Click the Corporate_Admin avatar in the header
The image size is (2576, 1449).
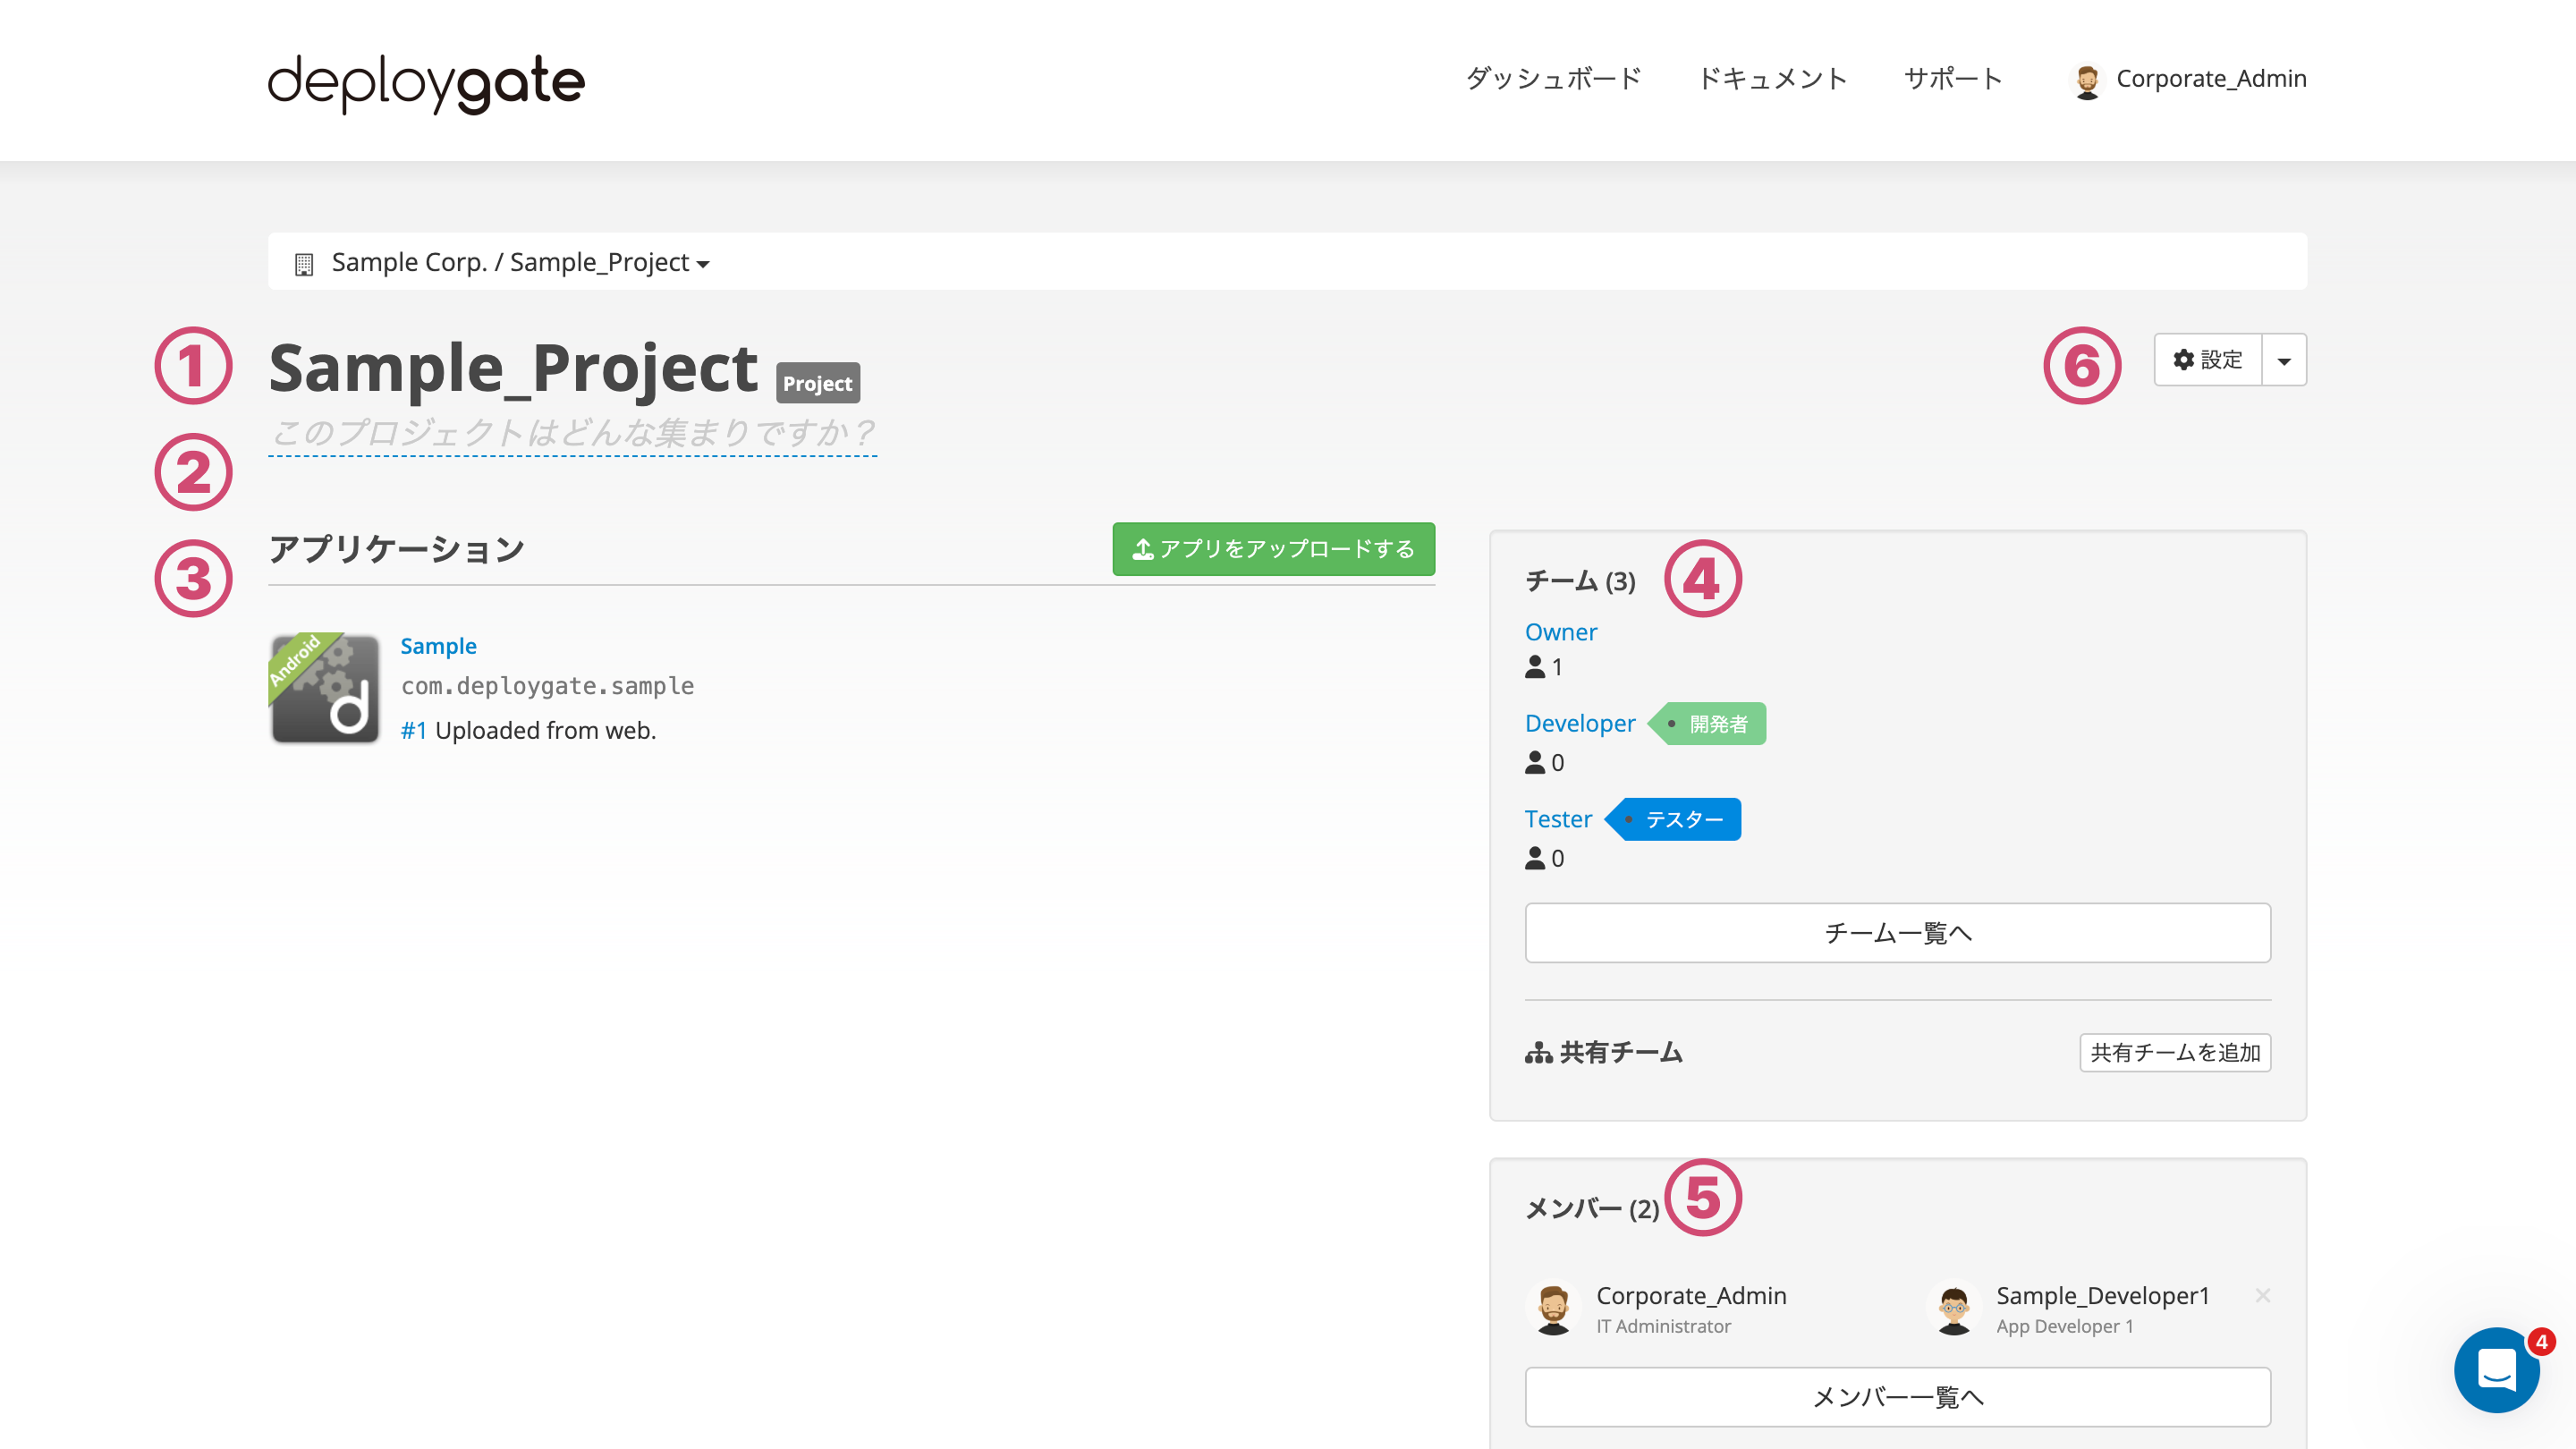coord(2086,80)
